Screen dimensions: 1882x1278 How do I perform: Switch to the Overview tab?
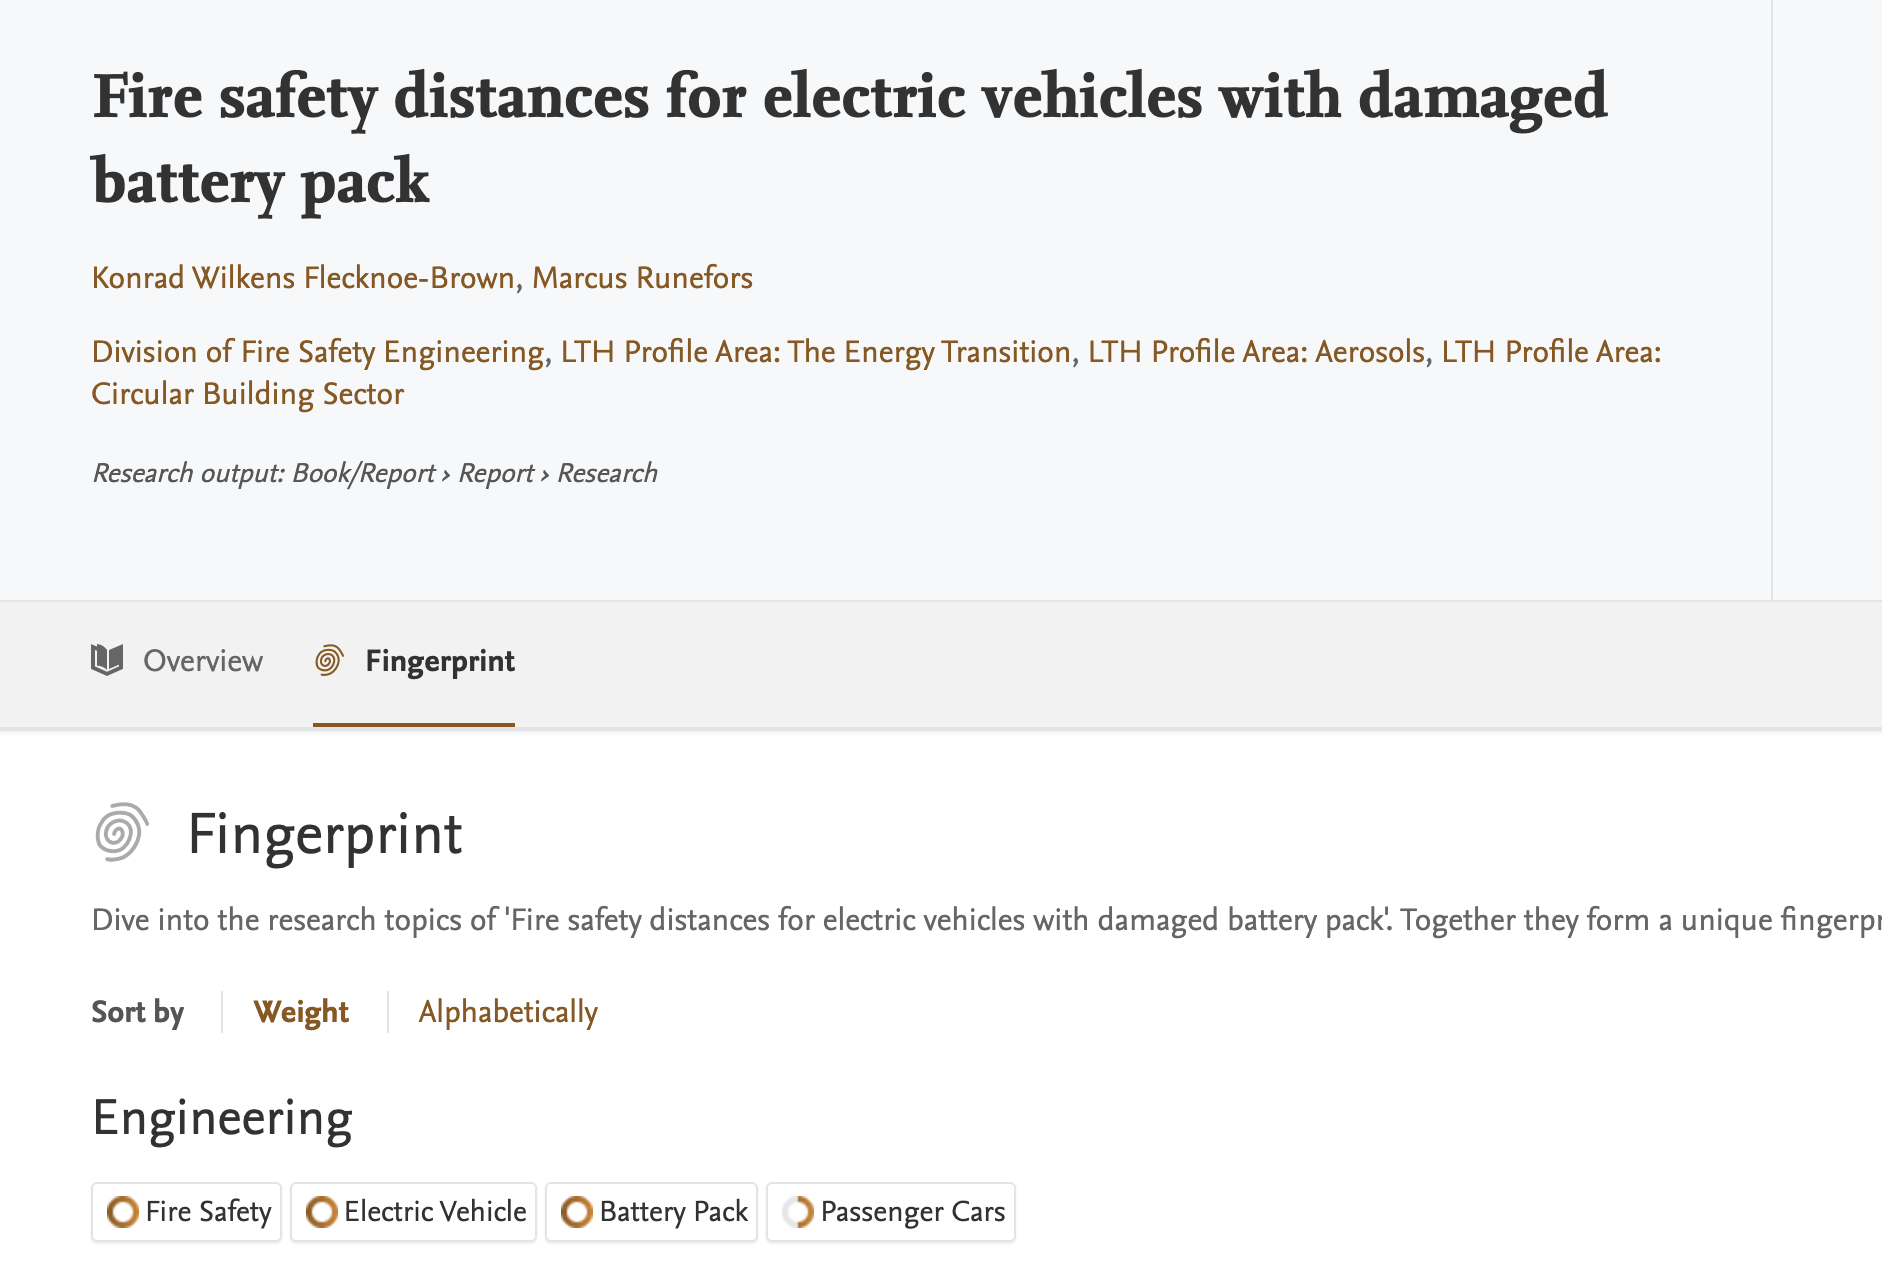pyautogui.click(x=202, y=661)
